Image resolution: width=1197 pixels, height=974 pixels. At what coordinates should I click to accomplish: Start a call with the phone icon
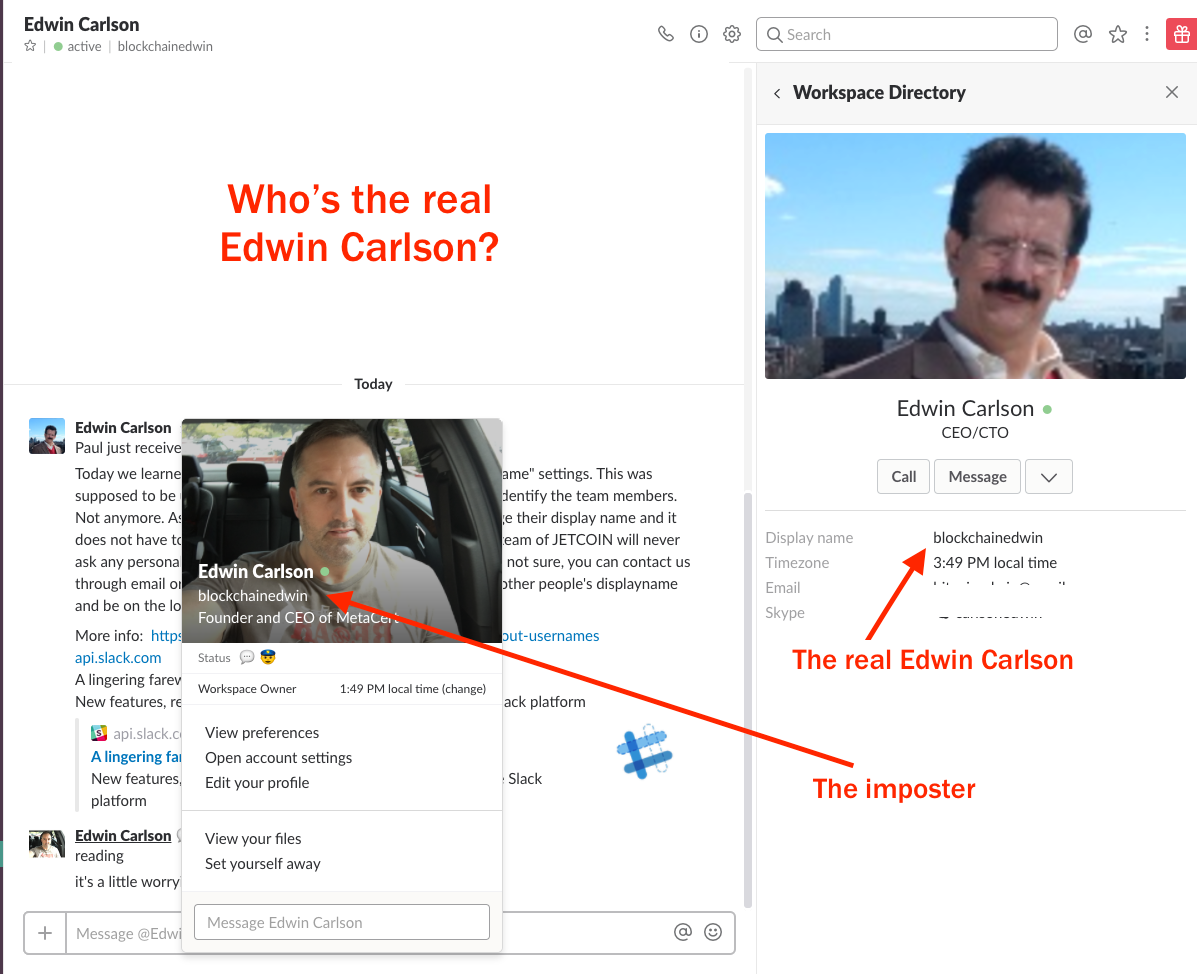[x=666, y=34]
